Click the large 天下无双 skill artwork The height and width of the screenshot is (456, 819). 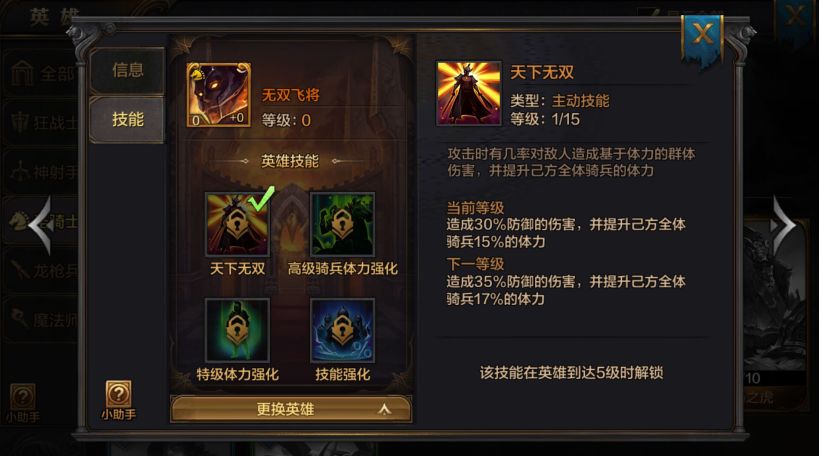[x=469, y=93]
